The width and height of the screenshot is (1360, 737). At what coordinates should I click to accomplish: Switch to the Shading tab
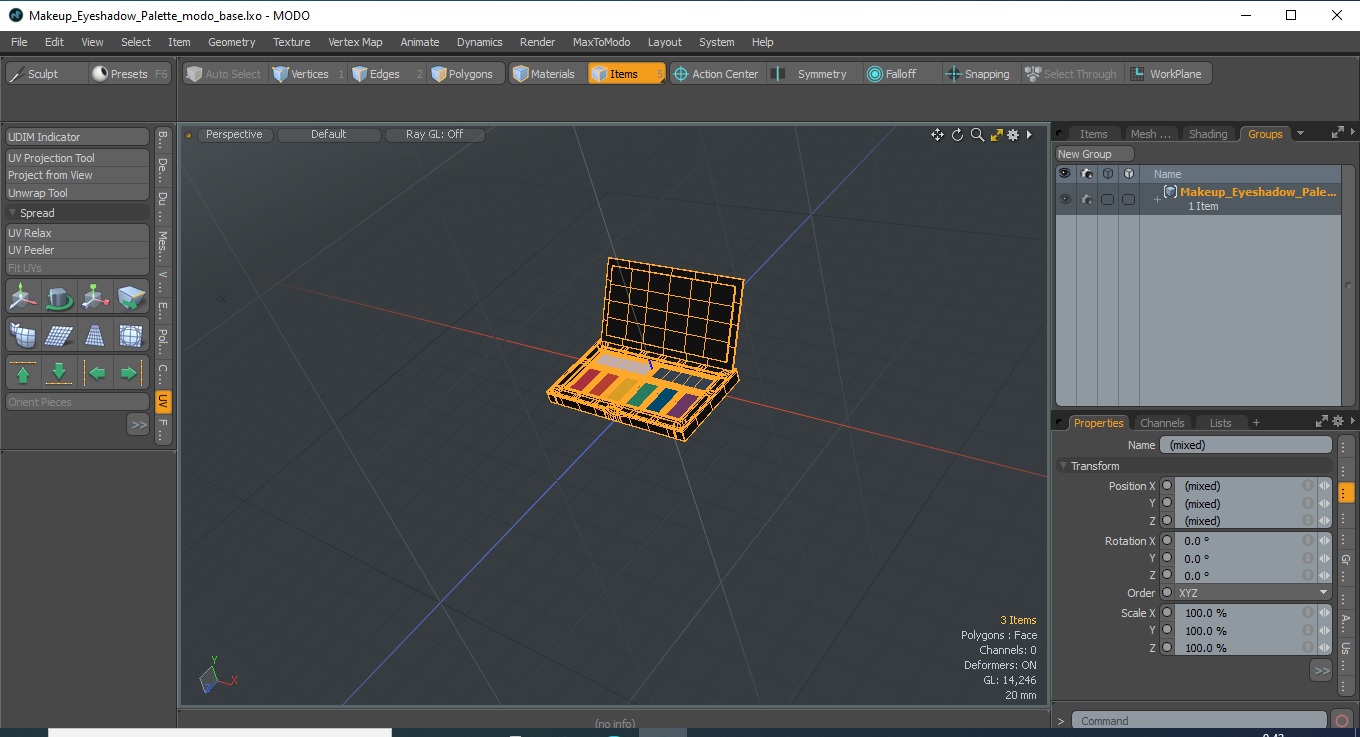coord(1208,134)
